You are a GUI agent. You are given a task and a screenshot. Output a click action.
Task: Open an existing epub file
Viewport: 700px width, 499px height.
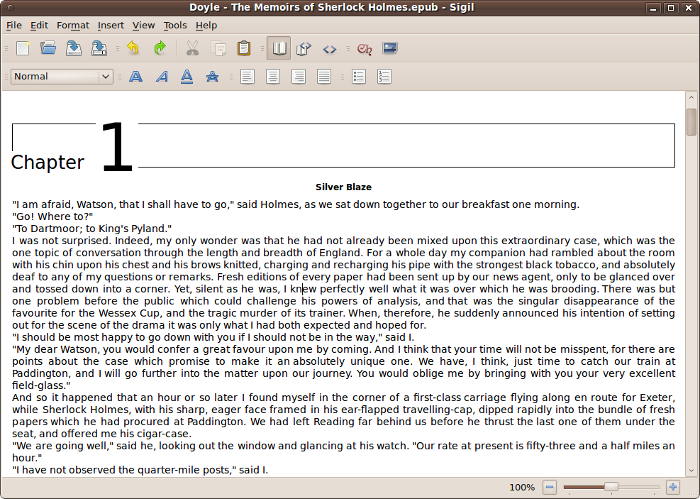click(x=48, y=48)
